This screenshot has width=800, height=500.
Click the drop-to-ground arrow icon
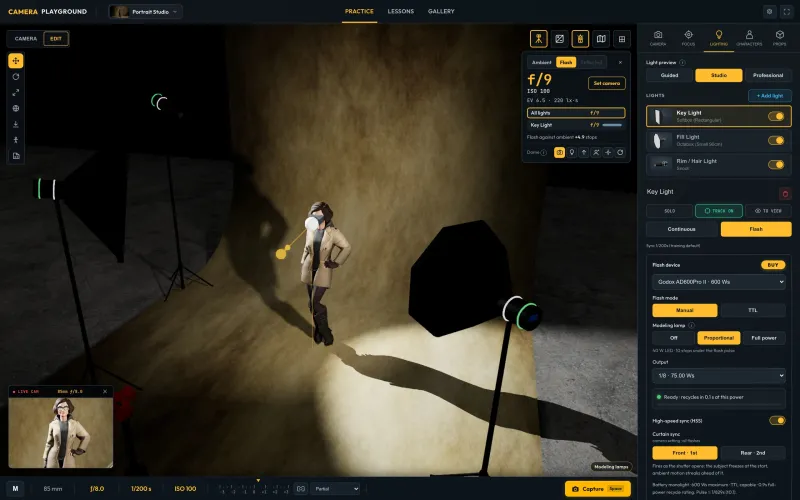click(x=16, y=124)
